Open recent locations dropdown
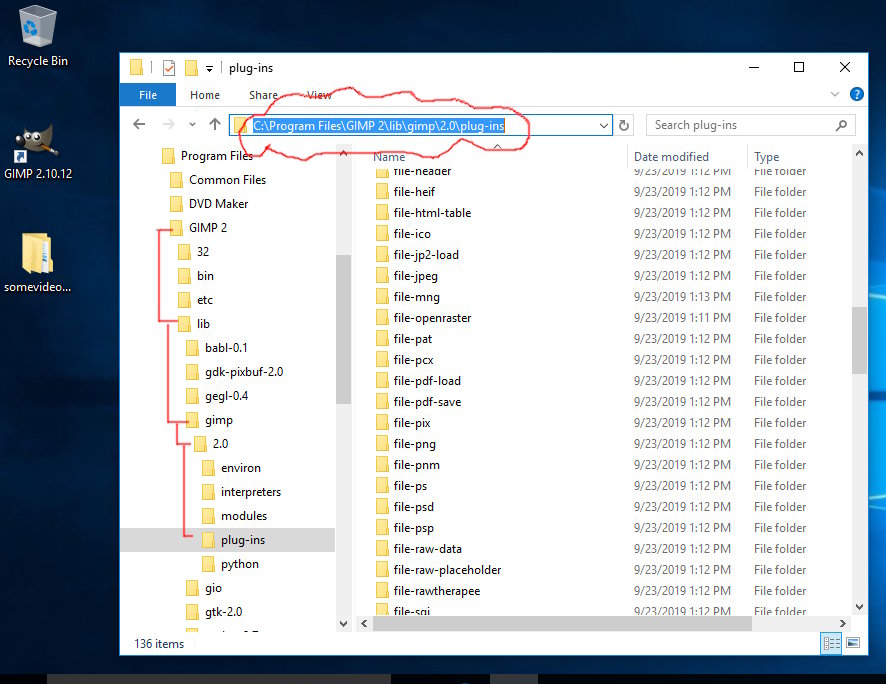 click(192, 124)
